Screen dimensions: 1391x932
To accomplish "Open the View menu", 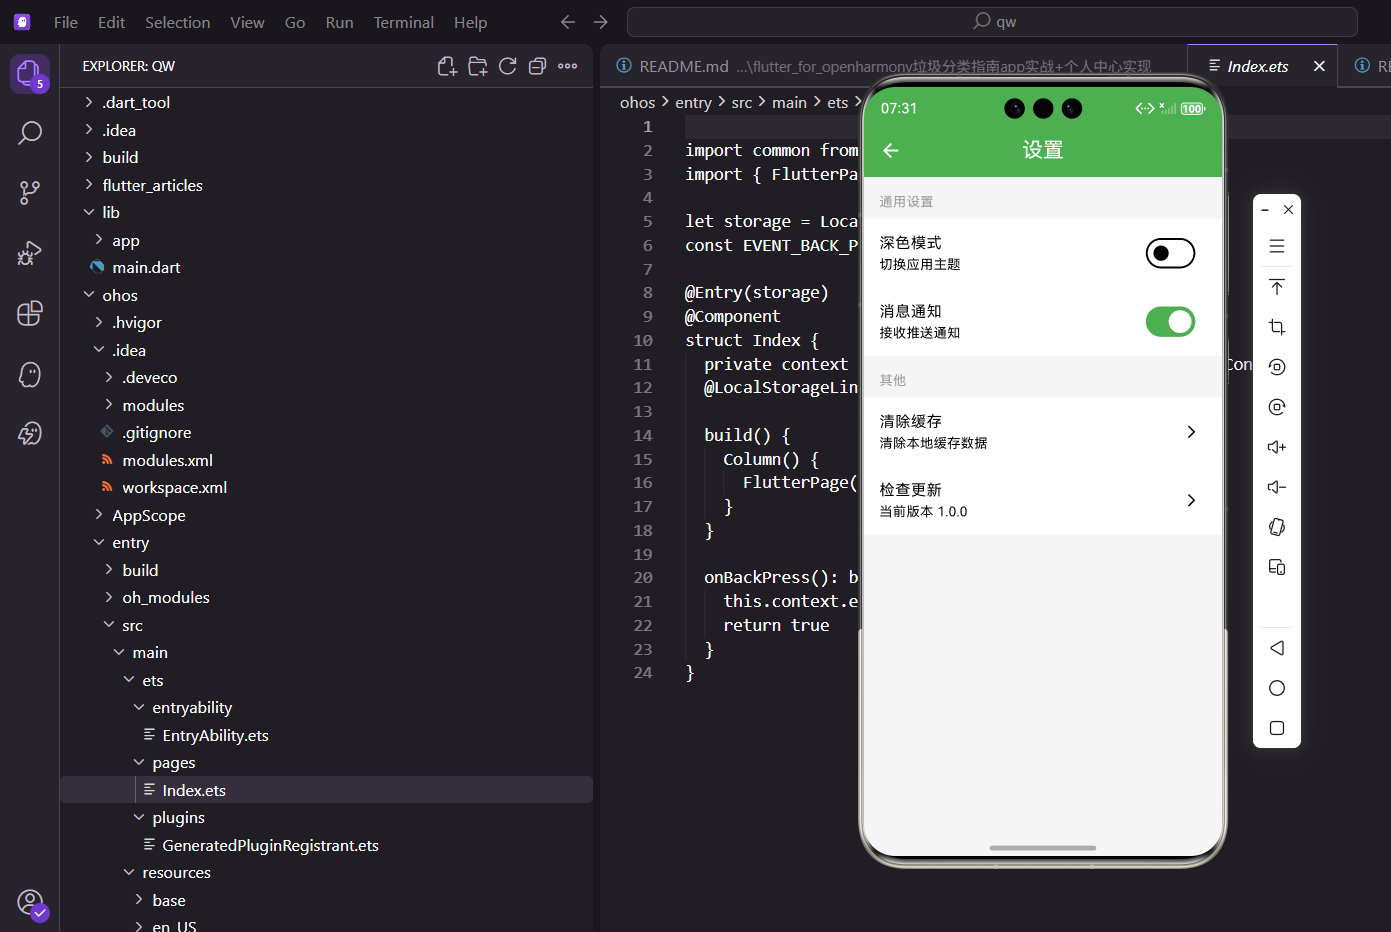I will click(x=247, y=22).
